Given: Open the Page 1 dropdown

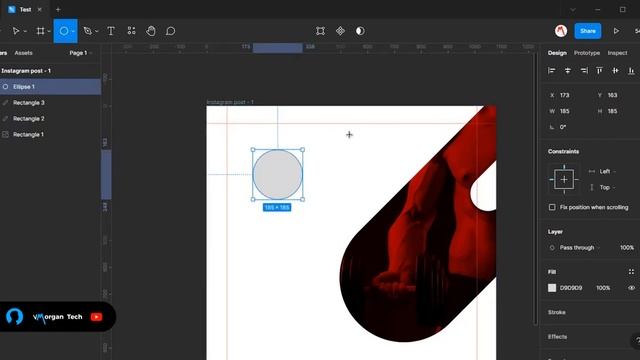Looking at the screenshot, I should coord(80,53).
